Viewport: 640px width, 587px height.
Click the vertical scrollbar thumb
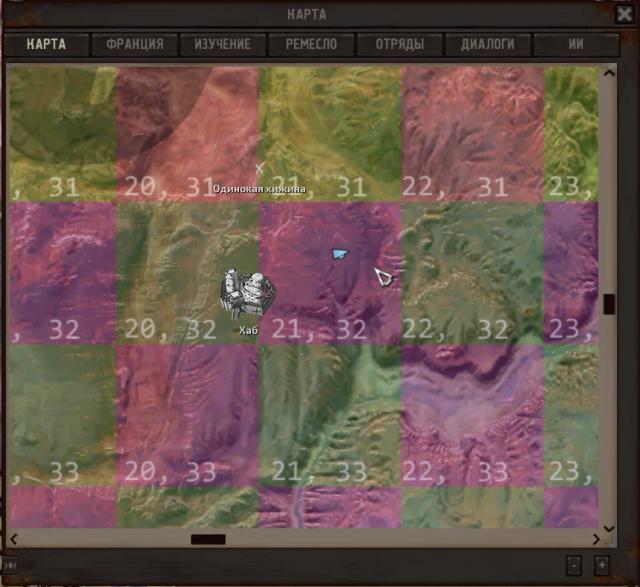pos(609,304)
